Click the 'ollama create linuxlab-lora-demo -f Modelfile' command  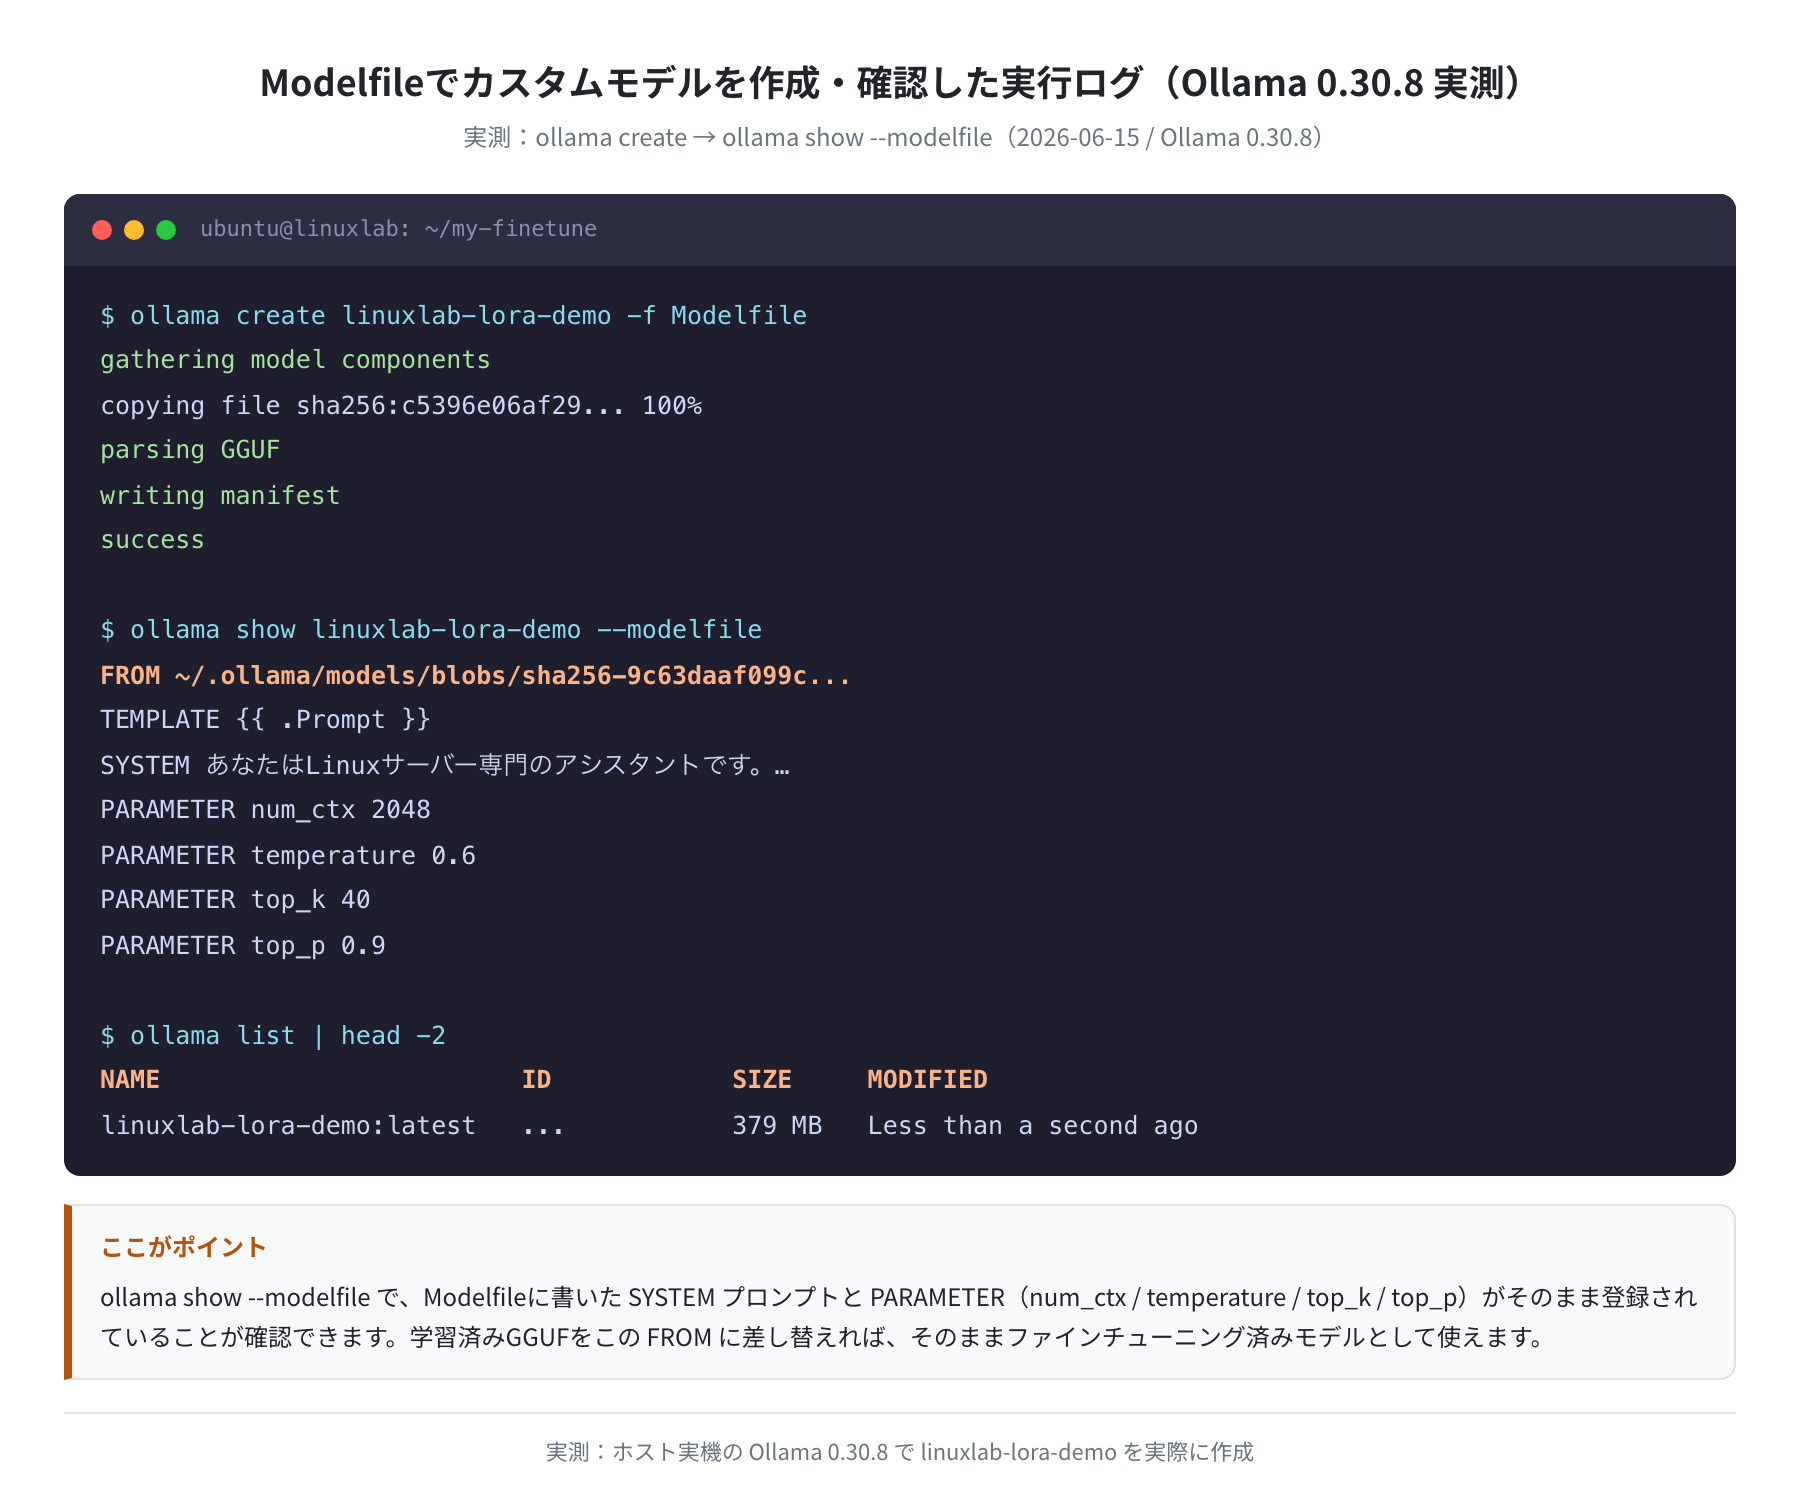[453, 315]
